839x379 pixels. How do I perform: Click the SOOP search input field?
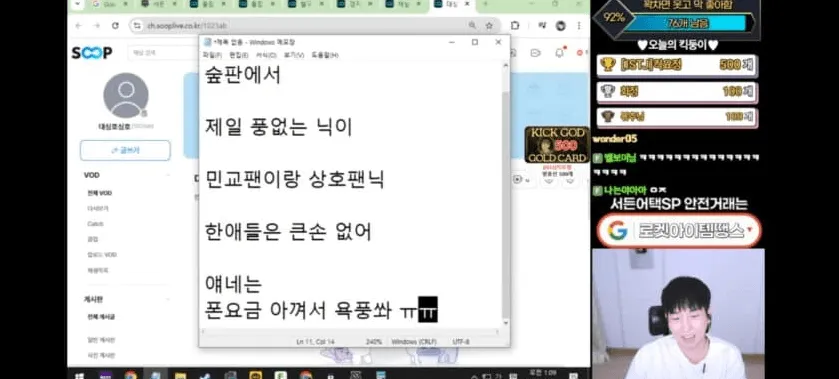[163, 53]
